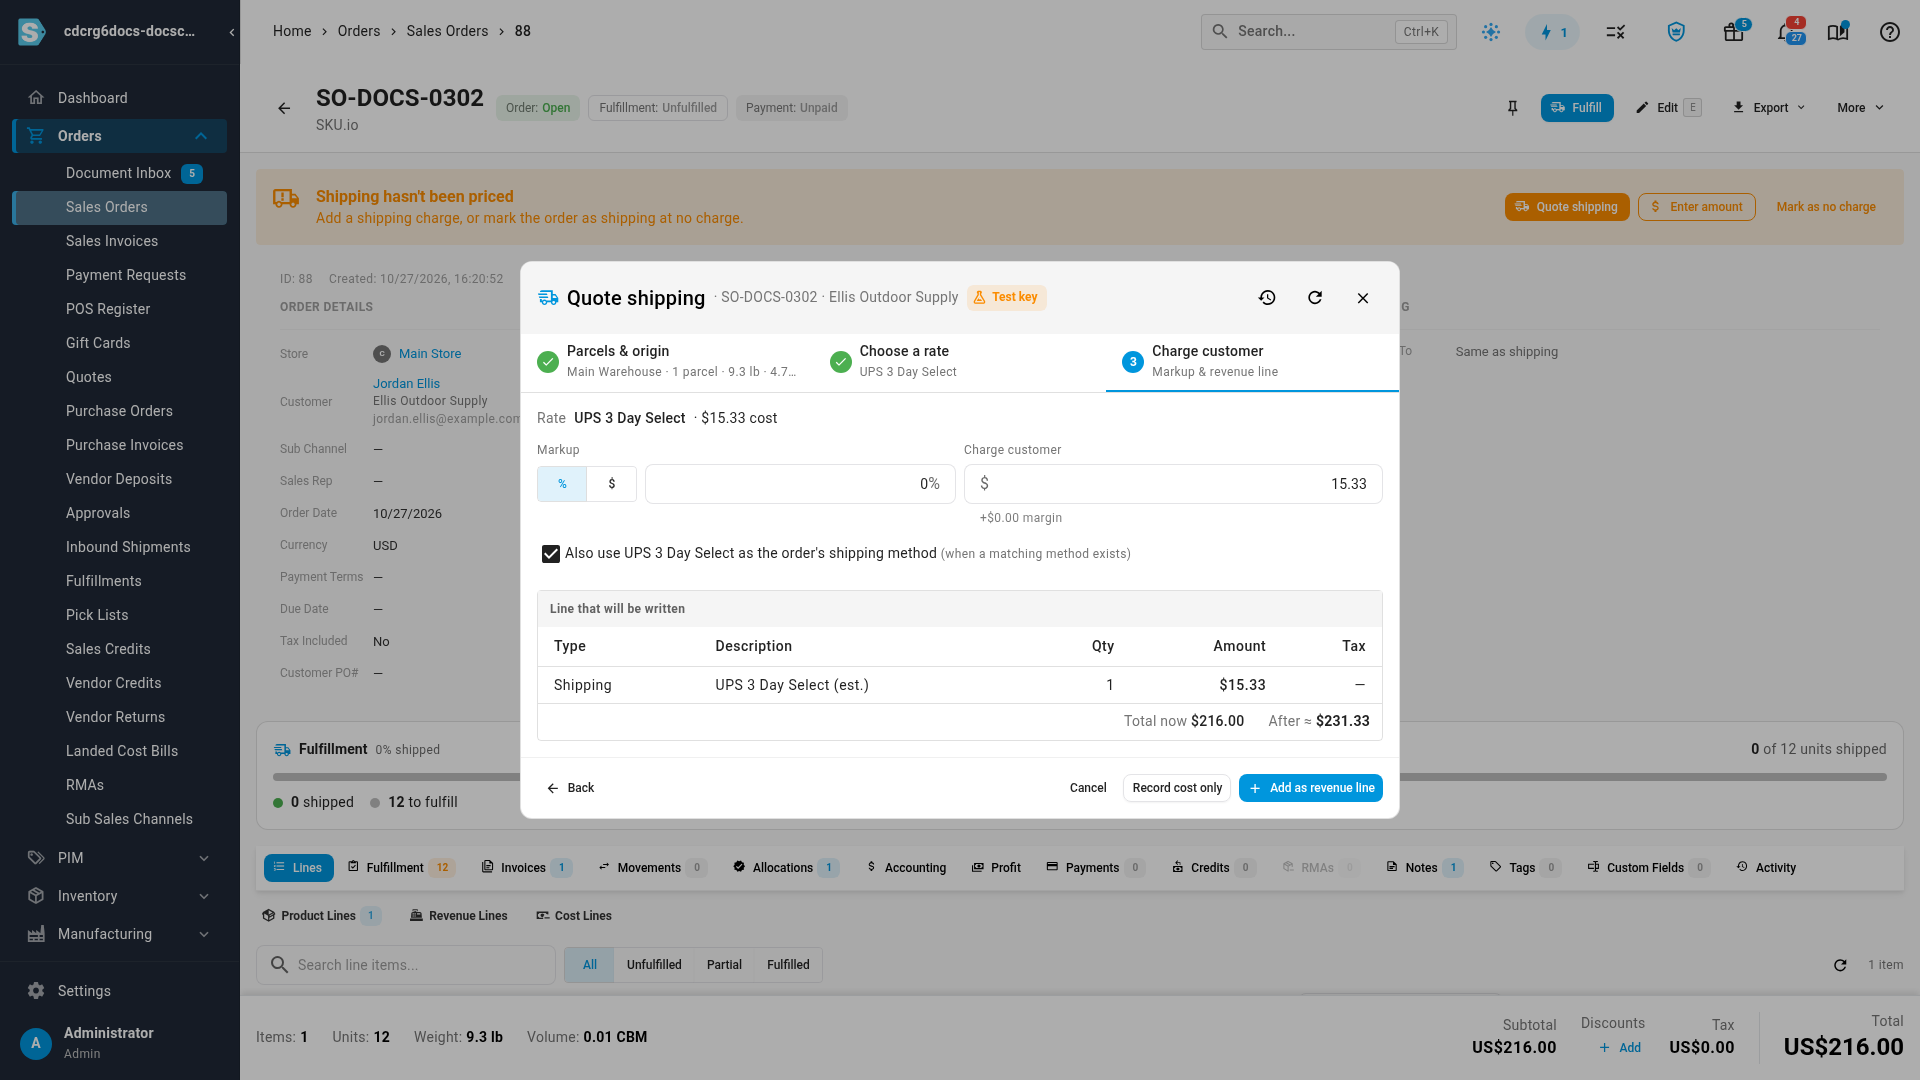The height and width of the screenshot is (1080, 1920).
Task: Click the SKU.io logo
Action: point(31,32)
